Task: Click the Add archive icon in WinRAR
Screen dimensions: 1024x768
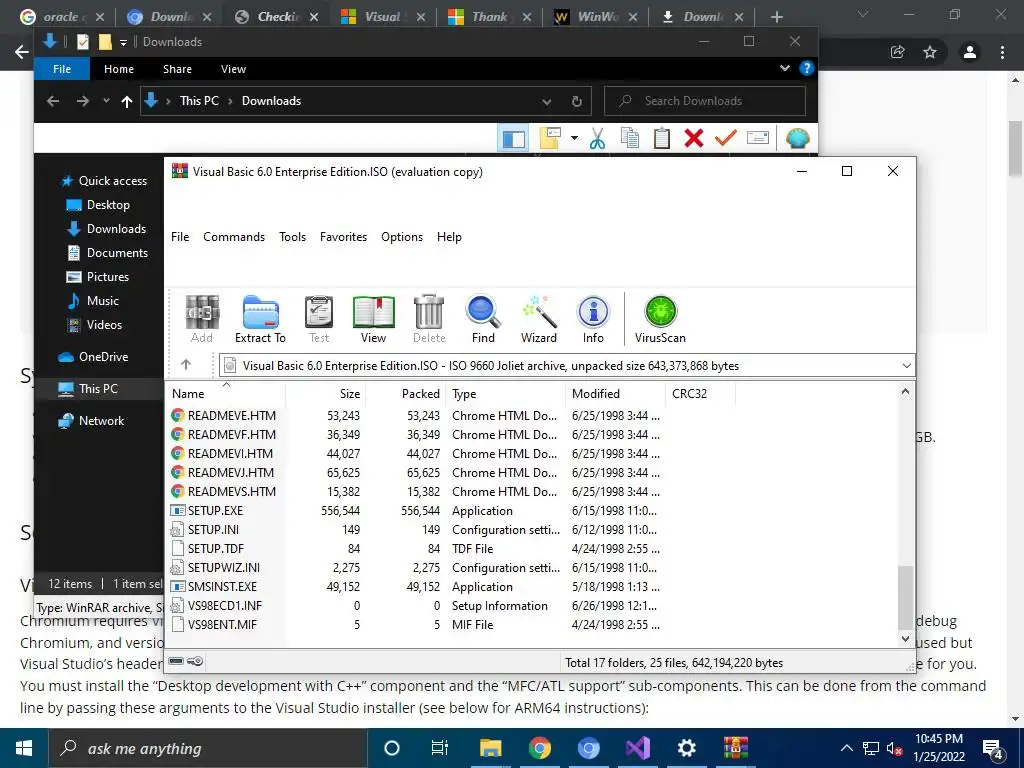Action: click(202, 319)
